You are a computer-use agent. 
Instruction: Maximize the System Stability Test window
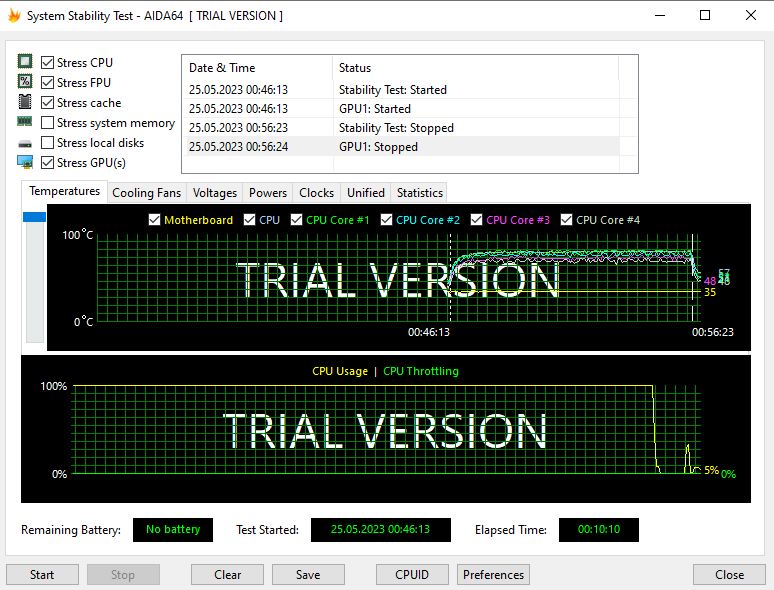coord(705,15)
